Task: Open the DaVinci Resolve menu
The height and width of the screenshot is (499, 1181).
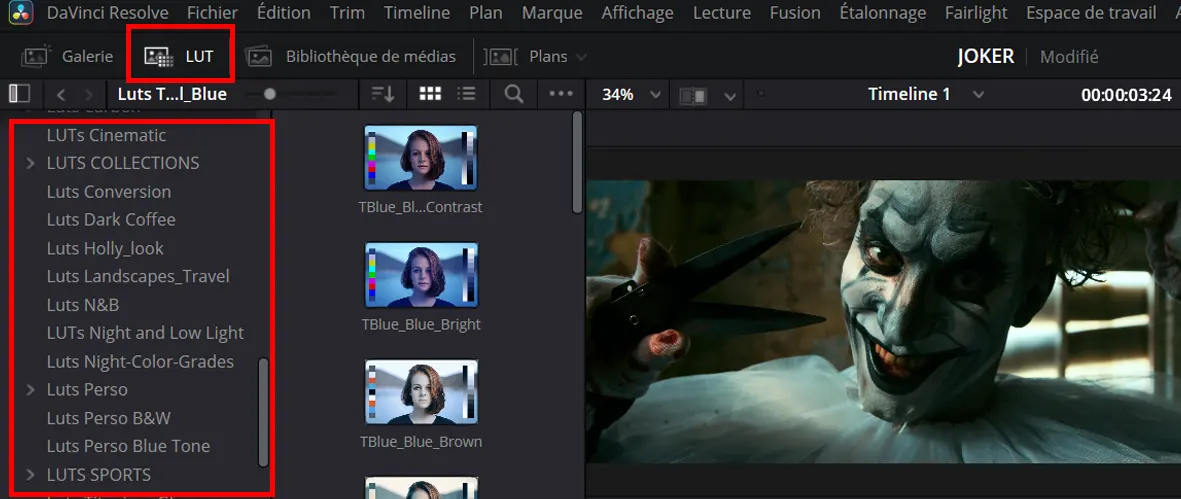Action: point(108,13)
